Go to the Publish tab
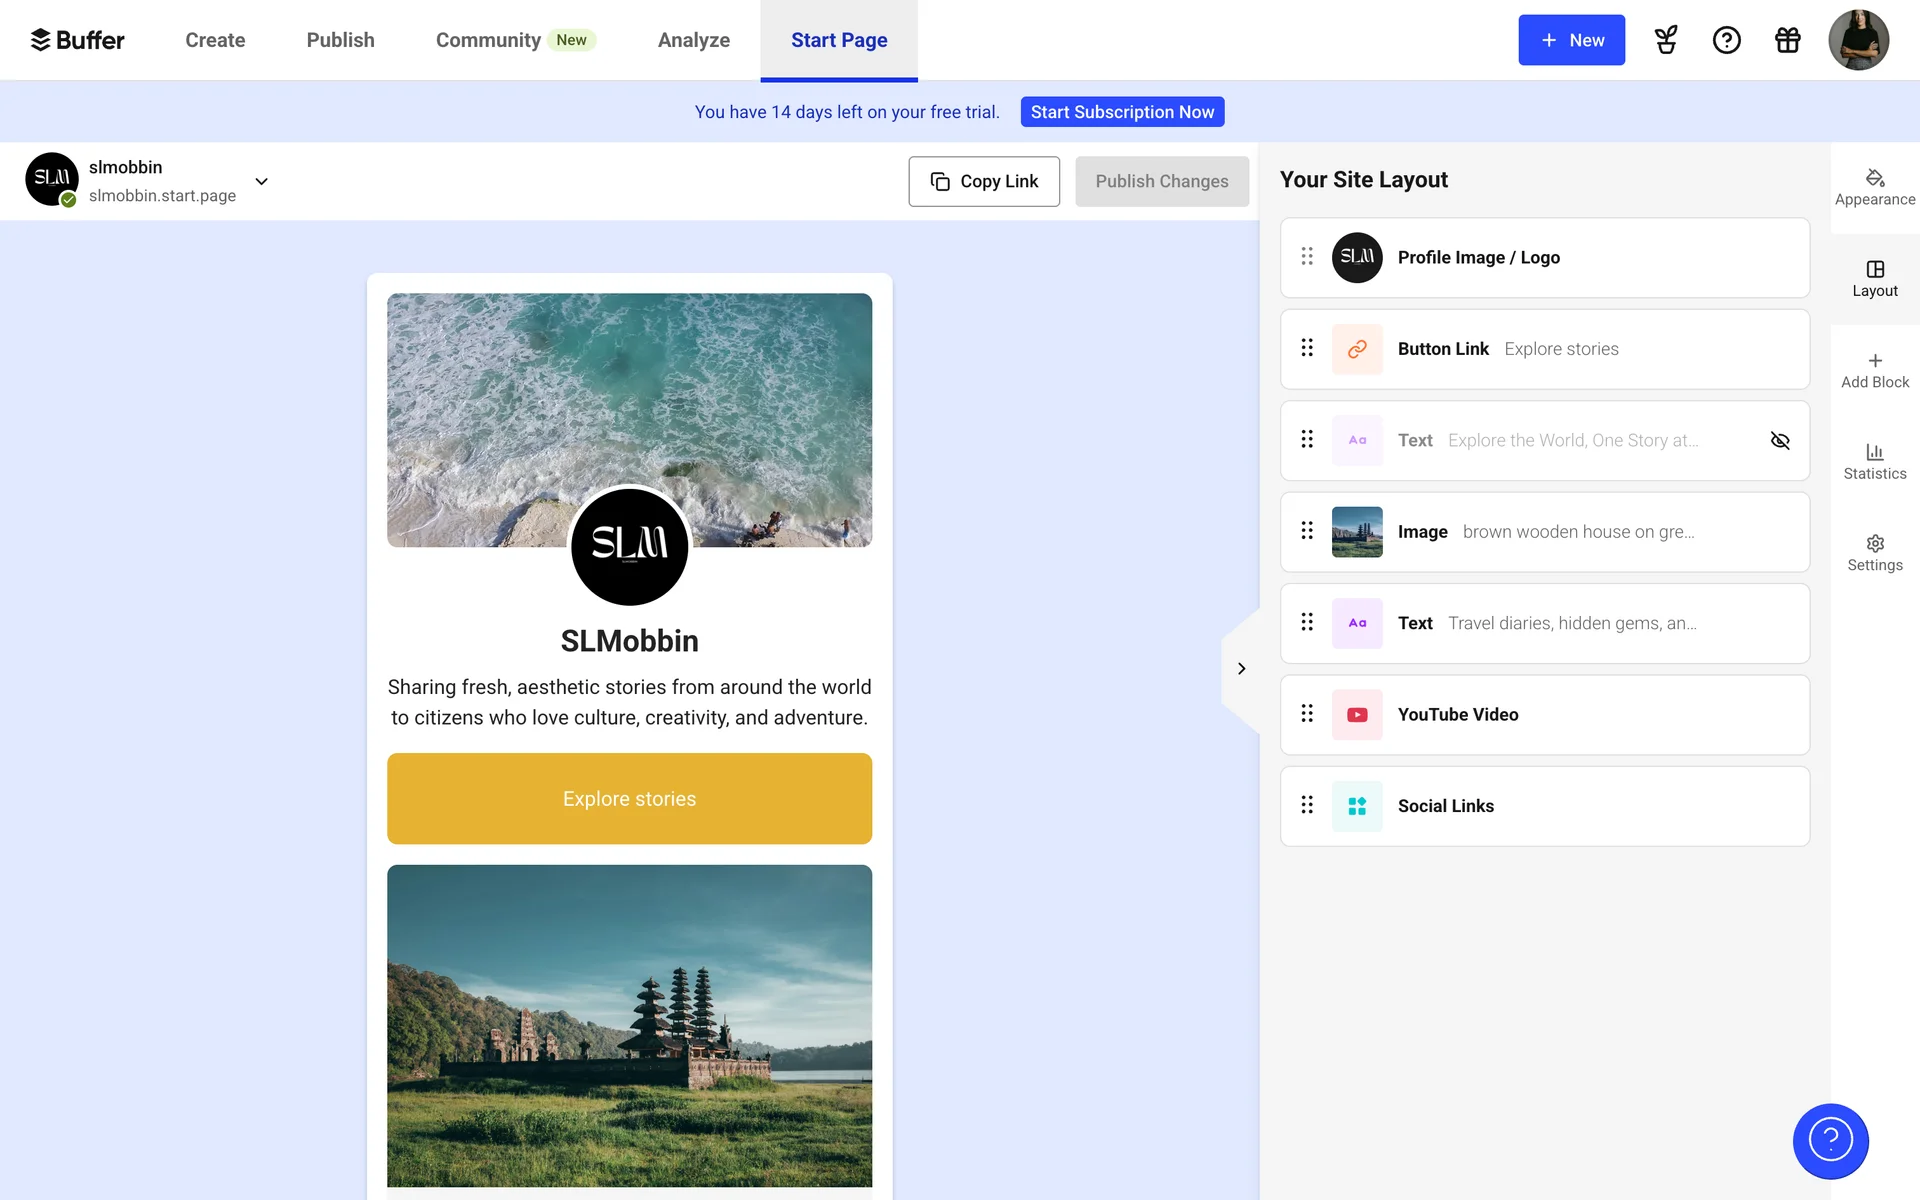Screen dimensions: 1920x1200 tap(340, 40)
